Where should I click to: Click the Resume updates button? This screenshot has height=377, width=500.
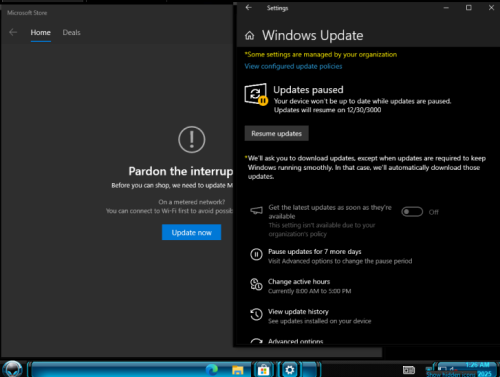[x=276, y=133]
